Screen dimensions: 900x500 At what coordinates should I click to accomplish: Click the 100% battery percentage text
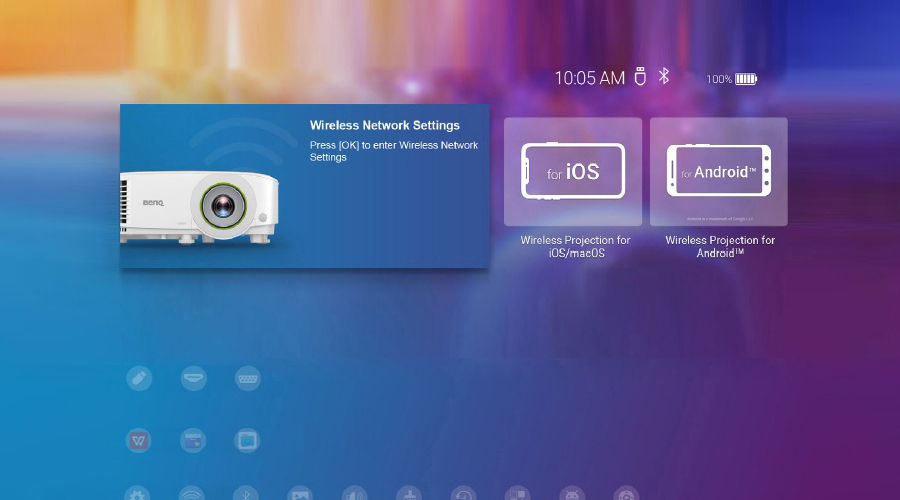coord(719,79)
